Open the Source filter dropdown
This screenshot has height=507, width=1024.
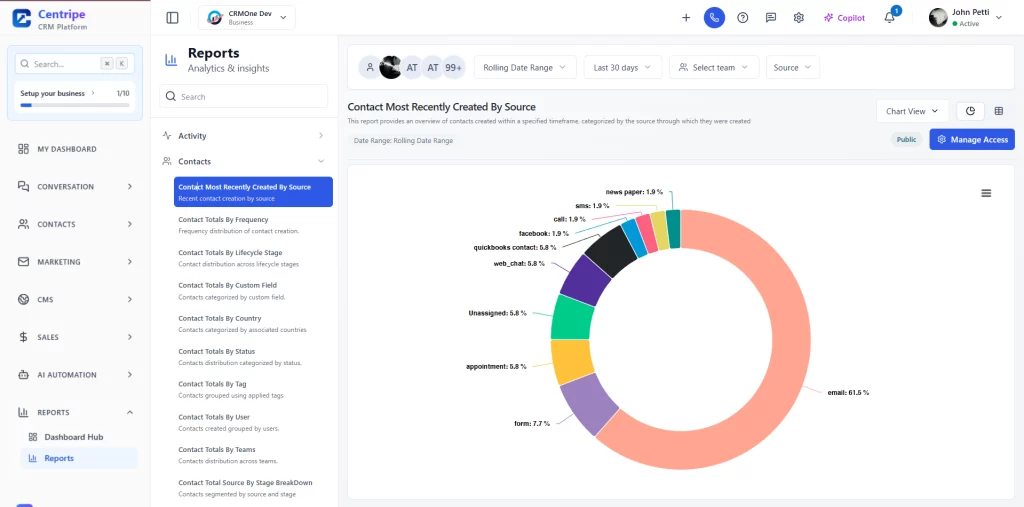tap(793, 67)
